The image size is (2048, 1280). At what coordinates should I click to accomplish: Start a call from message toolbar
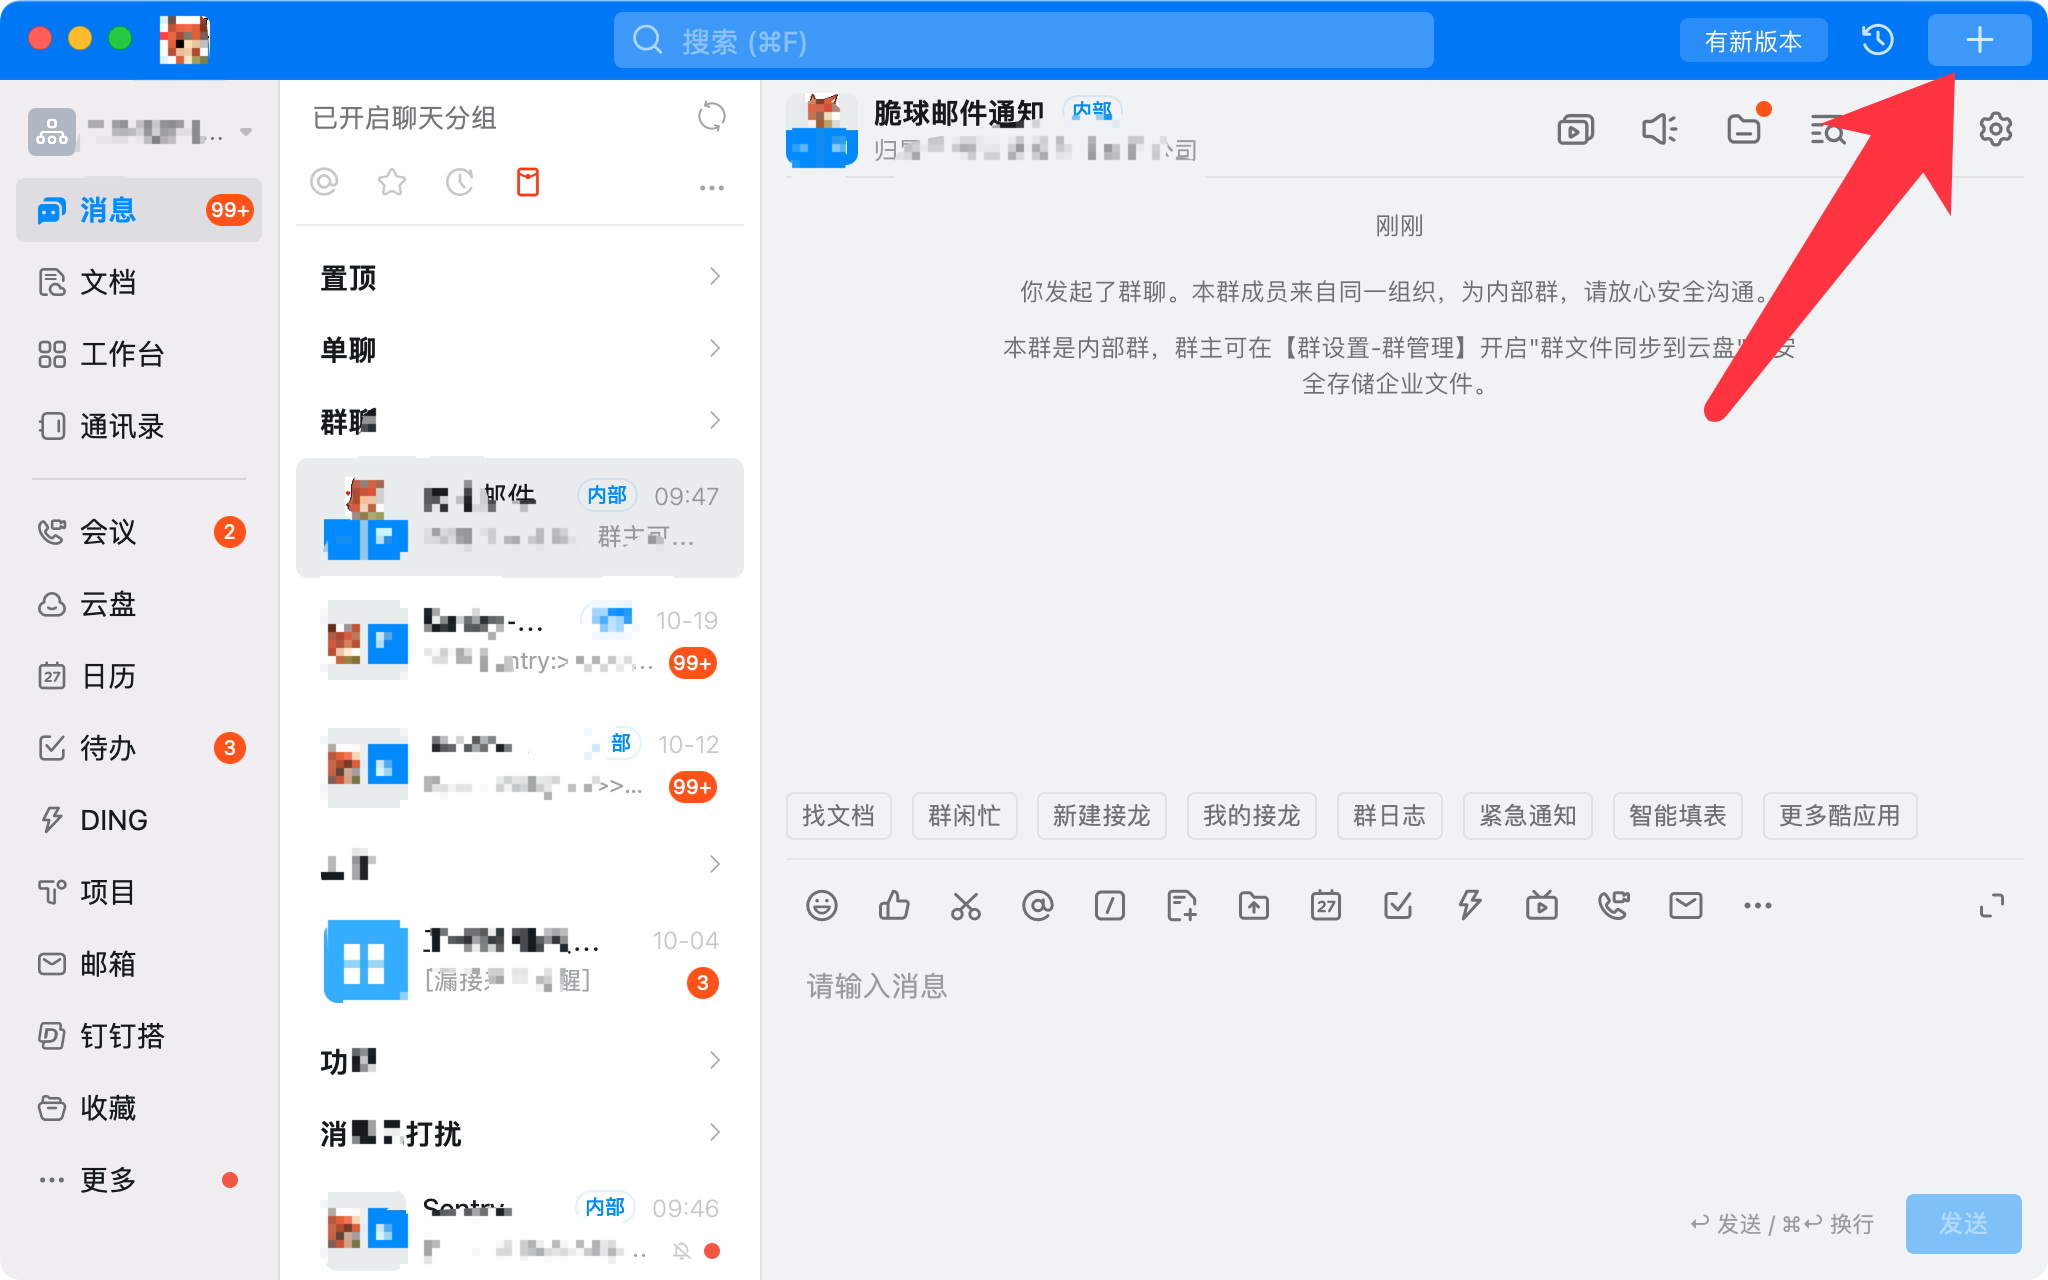[x=1614, y=906]
